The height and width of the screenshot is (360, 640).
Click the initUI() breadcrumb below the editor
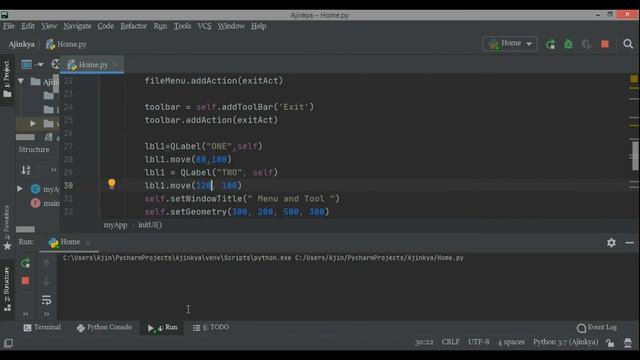pyautogui.click(x=150, y=225)
